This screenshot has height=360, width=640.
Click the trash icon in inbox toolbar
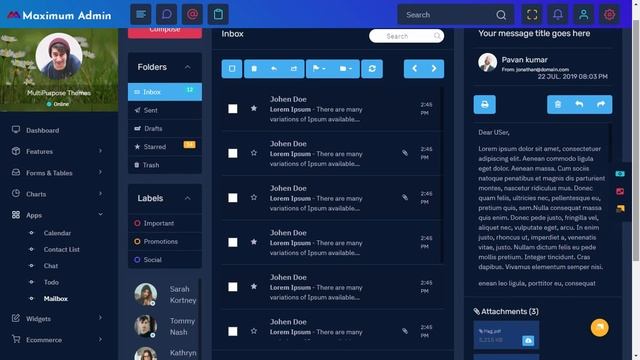254,69
